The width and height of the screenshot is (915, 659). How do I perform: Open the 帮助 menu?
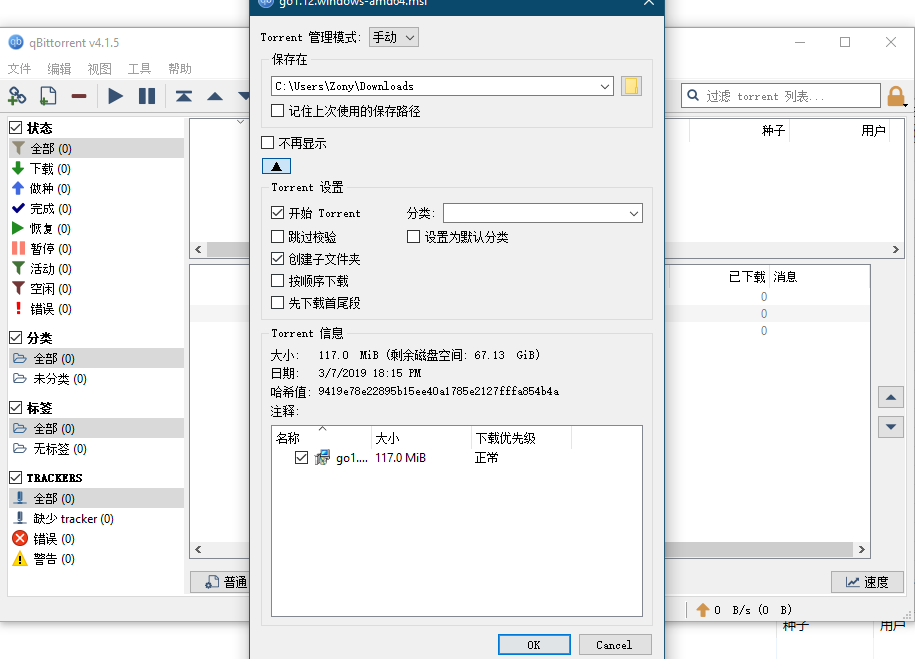click(180, 69)
